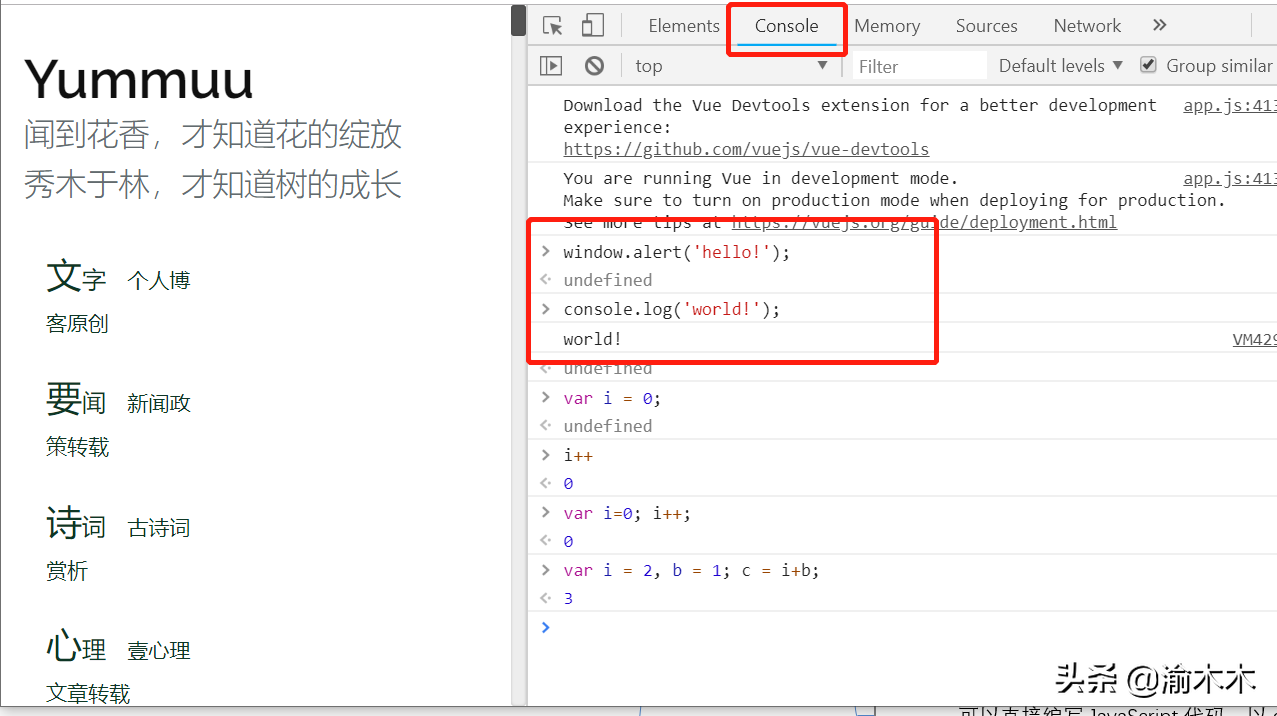Toggle the device toolbar icon

[593, 26]
